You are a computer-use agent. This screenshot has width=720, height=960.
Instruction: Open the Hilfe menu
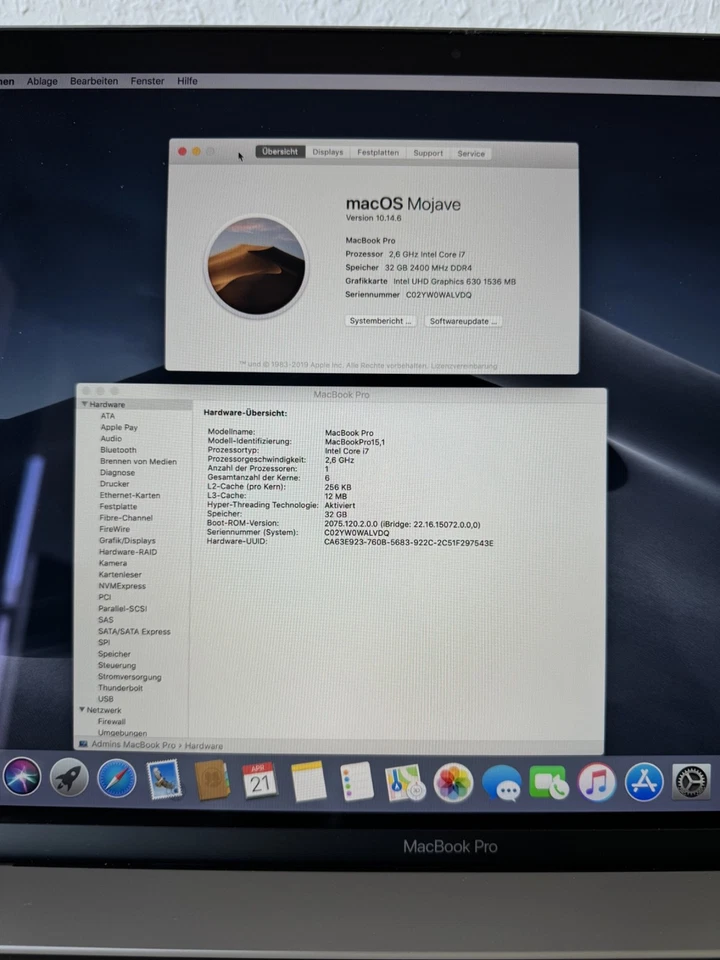(x=187, y=81)
